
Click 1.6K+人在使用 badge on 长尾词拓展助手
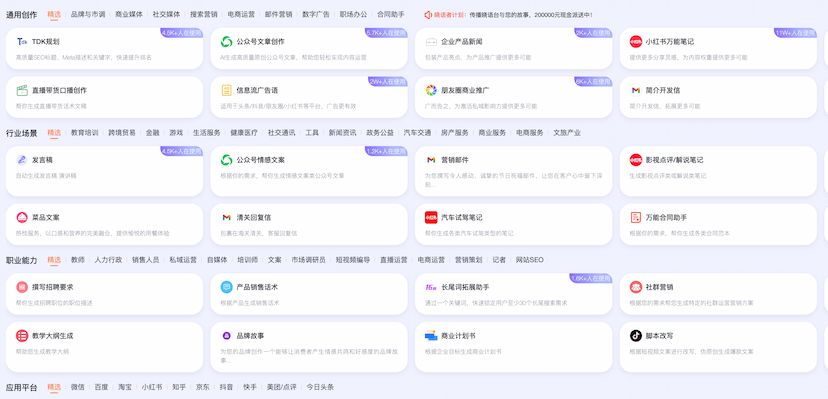(590, 278)
